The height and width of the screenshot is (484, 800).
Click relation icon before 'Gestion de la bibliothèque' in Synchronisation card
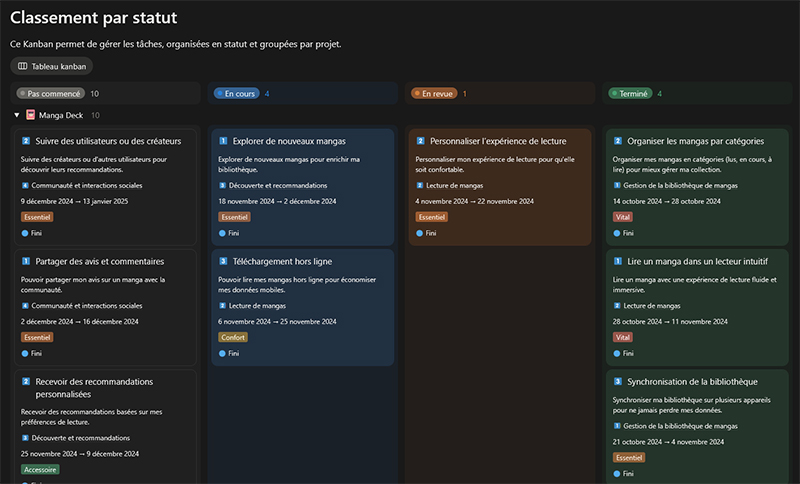pyautogui.click(x=617, y=426)
